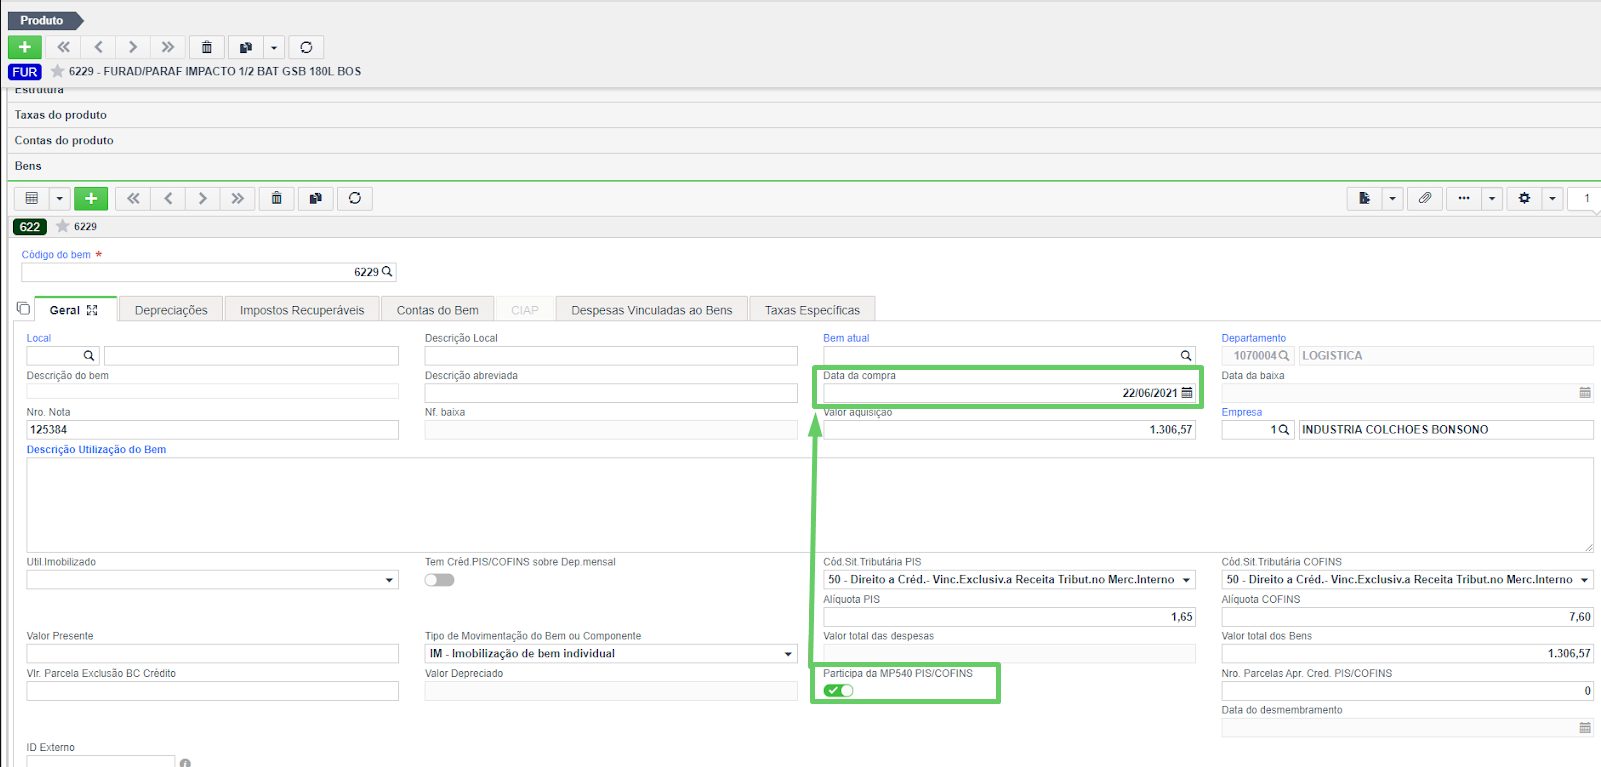Switch to Impostos Recuperáveis tab
Screen dimensions: 1601x767
coord(302,310)
